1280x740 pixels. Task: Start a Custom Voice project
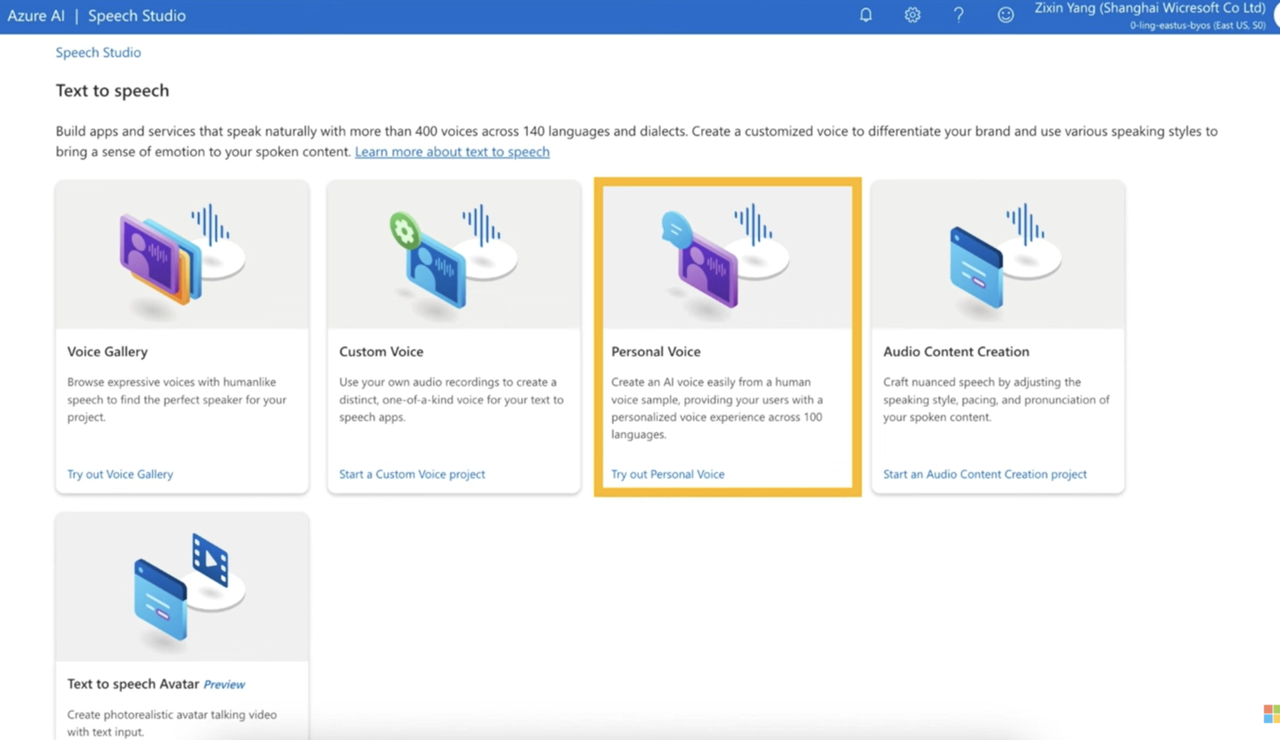(x=411, y=474)
